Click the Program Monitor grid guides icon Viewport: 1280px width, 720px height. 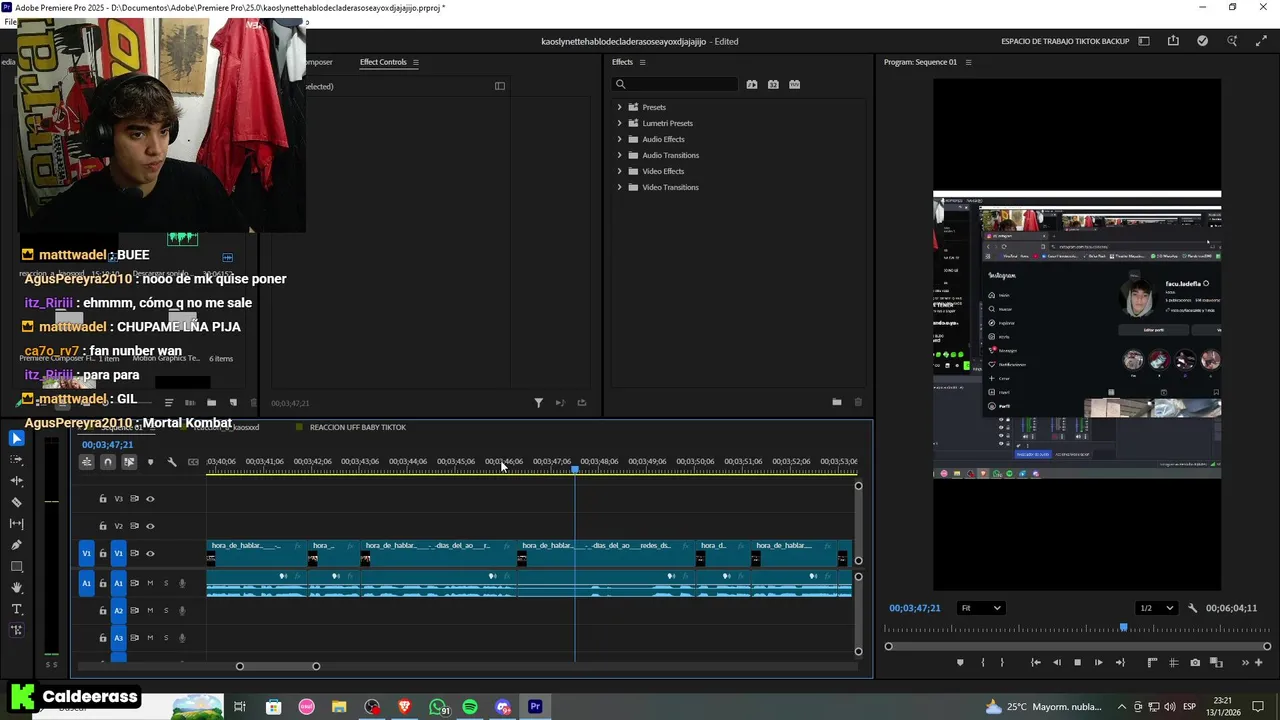point(1173,662)
